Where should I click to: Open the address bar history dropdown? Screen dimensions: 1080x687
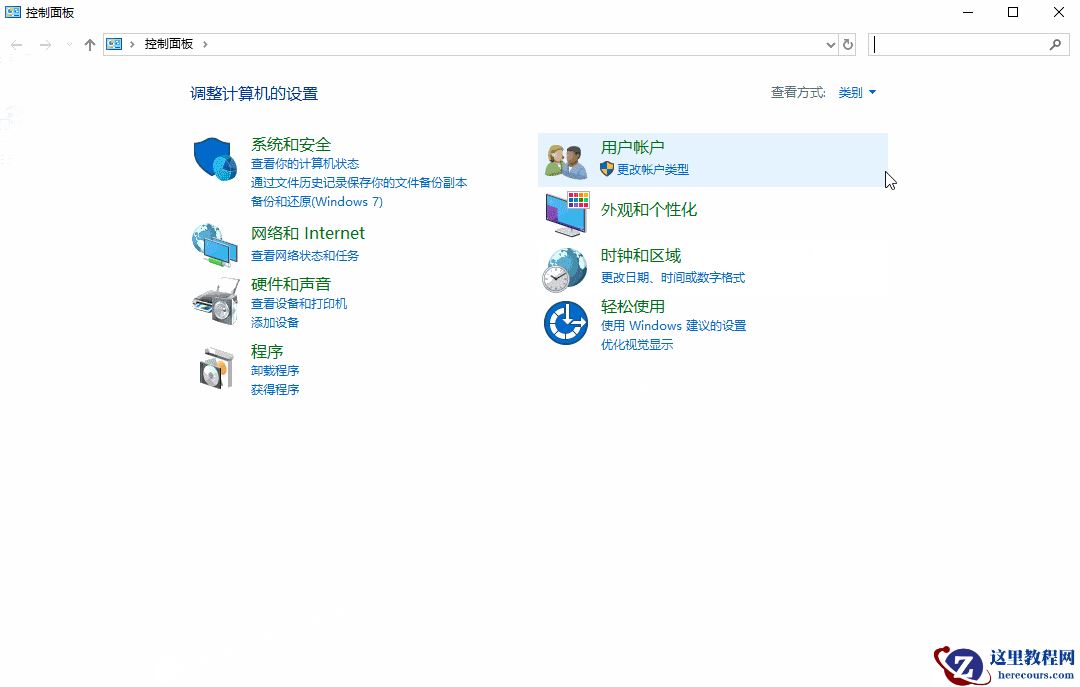click(830, 44)
